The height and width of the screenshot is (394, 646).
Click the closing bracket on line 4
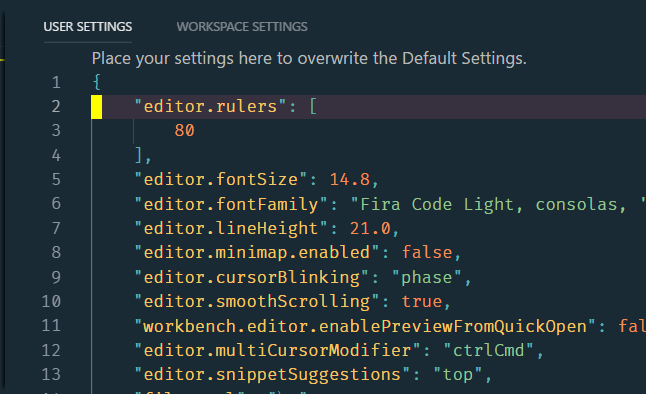click(x=138, y=155)
